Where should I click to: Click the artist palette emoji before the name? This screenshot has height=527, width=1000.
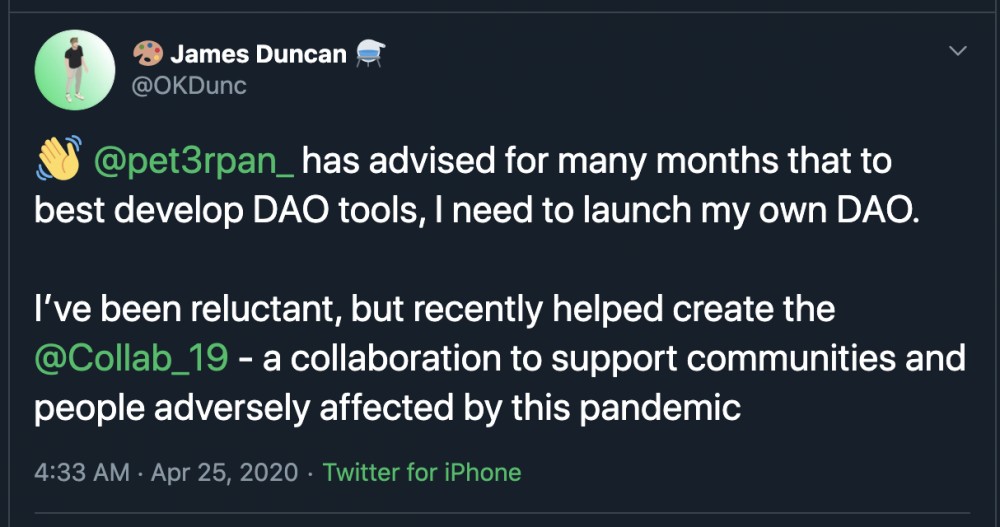(x=147, y=54)
